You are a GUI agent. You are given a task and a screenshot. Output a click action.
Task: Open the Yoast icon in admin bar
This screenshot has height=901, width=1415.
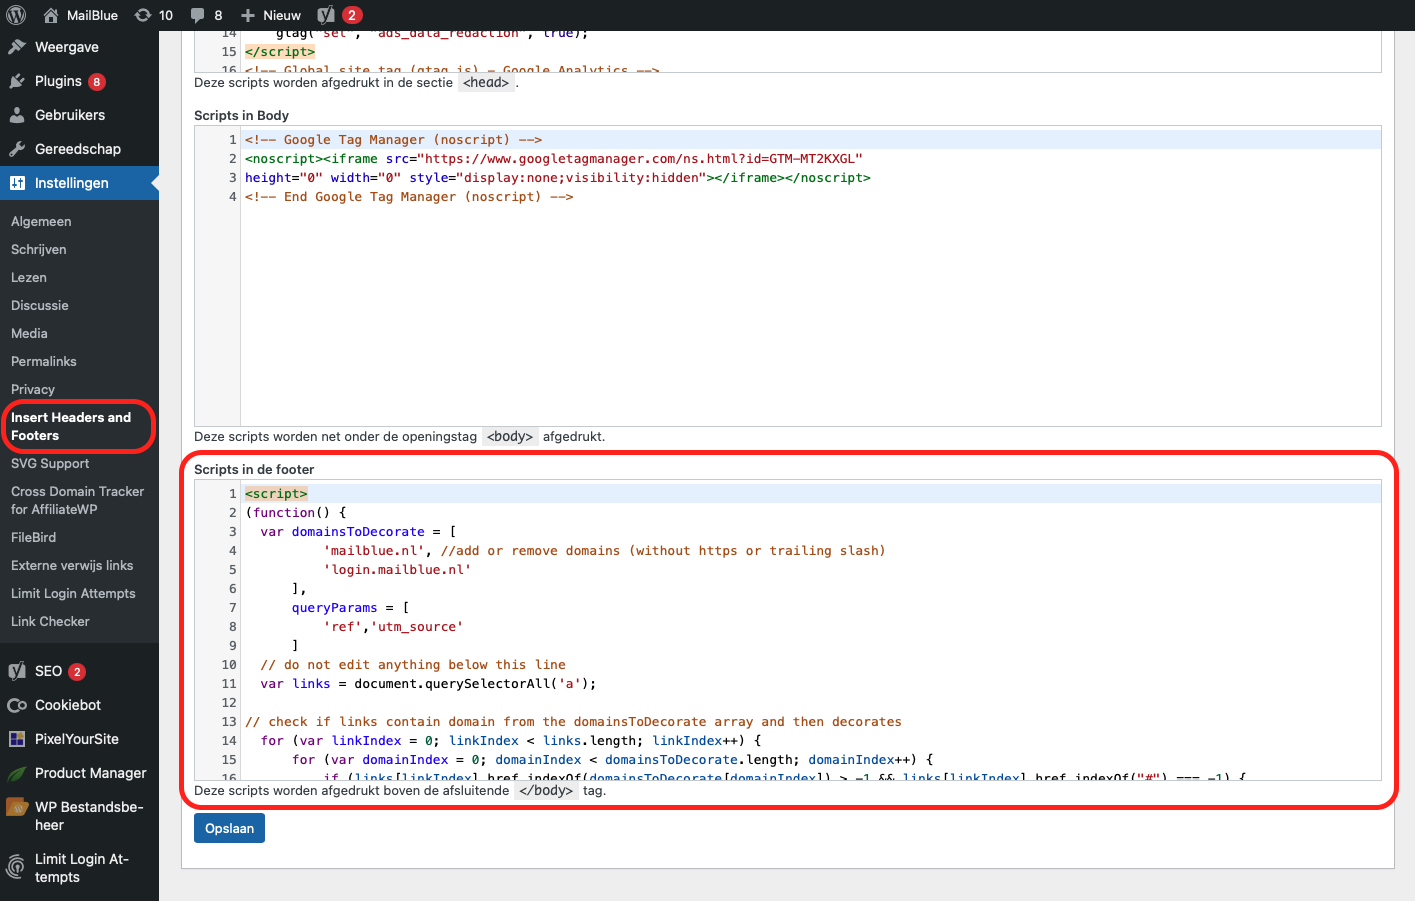click(x=326, y=15)
